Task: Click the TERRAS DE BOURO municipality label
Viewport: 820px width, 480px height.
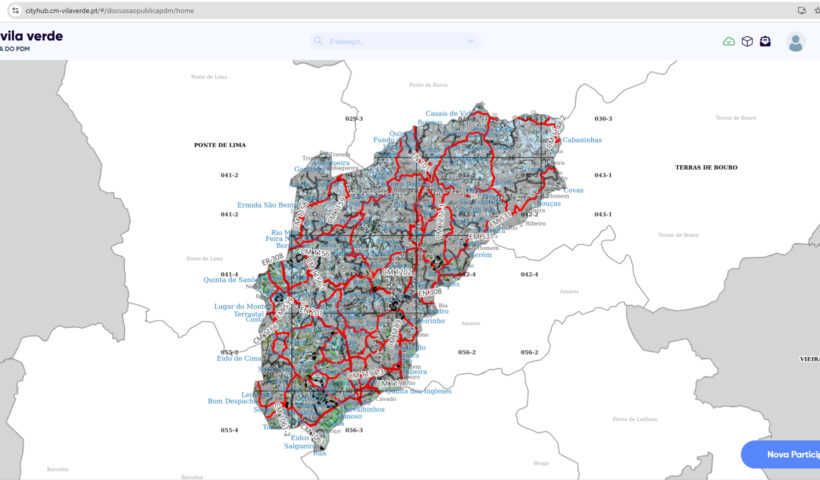Action: pyautogui.click(x=706, y=167)
